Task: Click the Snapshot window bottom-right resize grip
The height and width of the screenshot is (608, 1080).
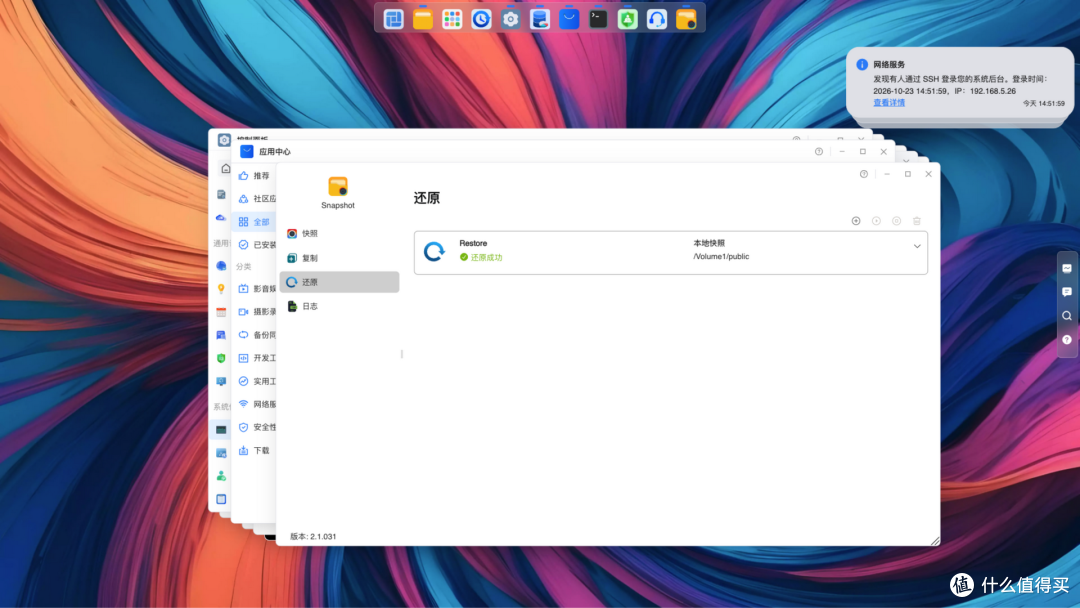Action: tap(935, 541)
